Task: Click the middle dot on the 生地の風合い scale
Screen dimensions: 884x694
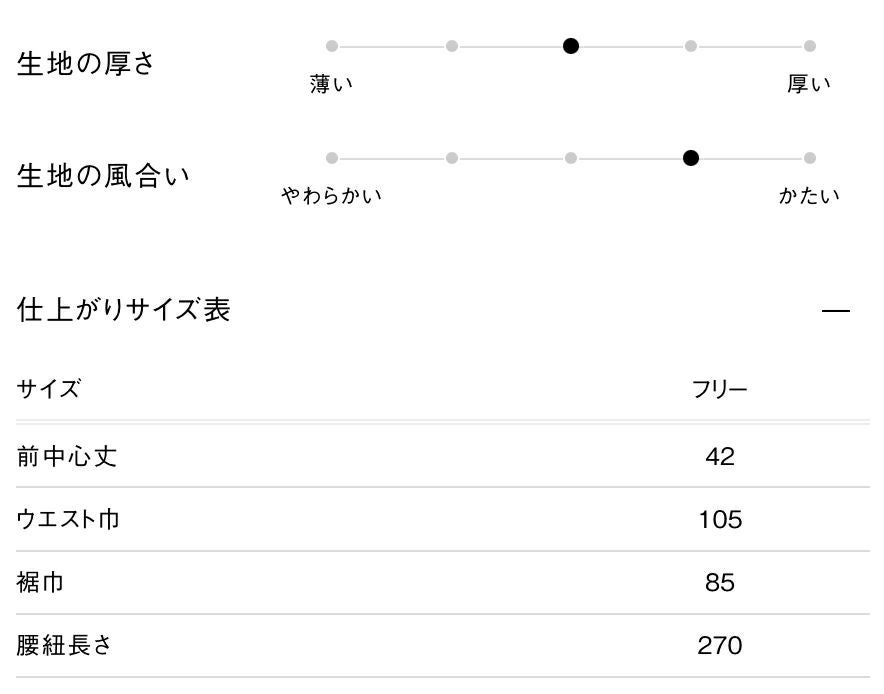Action: [x=571, y=158]
